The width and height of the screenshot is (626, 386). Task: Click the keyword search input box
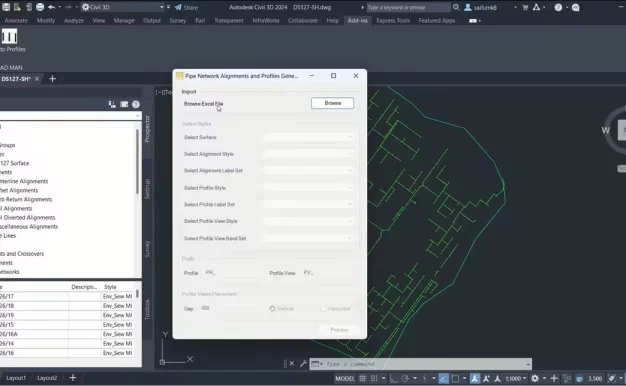click(408, 7)
